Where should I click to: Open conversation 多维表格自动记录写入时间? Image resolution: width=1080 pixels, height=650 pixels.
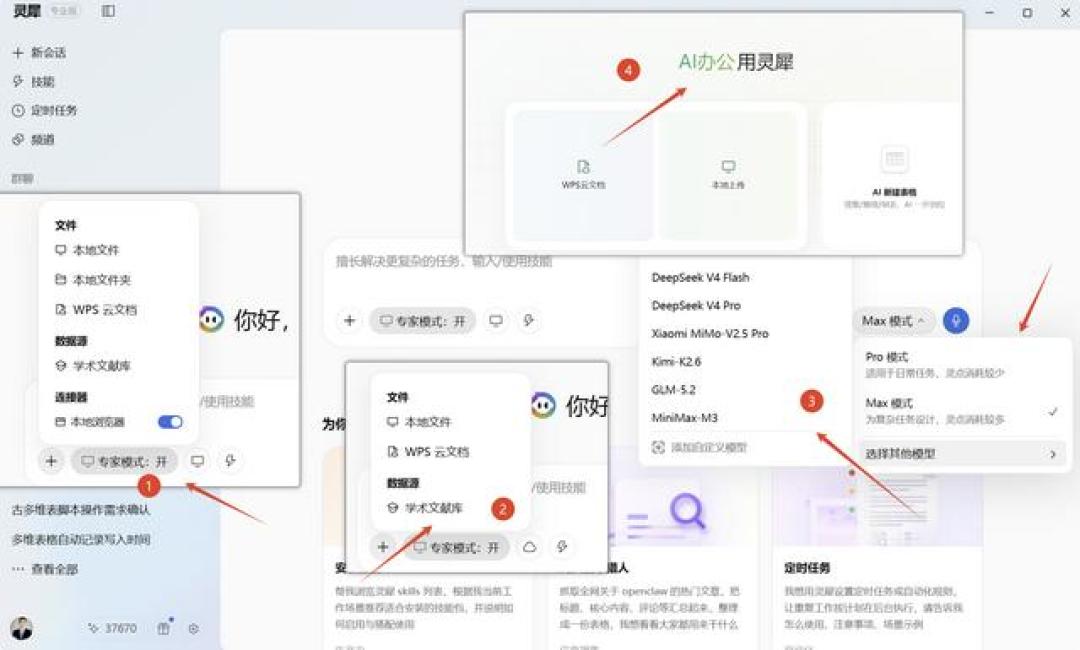point(81,540)
